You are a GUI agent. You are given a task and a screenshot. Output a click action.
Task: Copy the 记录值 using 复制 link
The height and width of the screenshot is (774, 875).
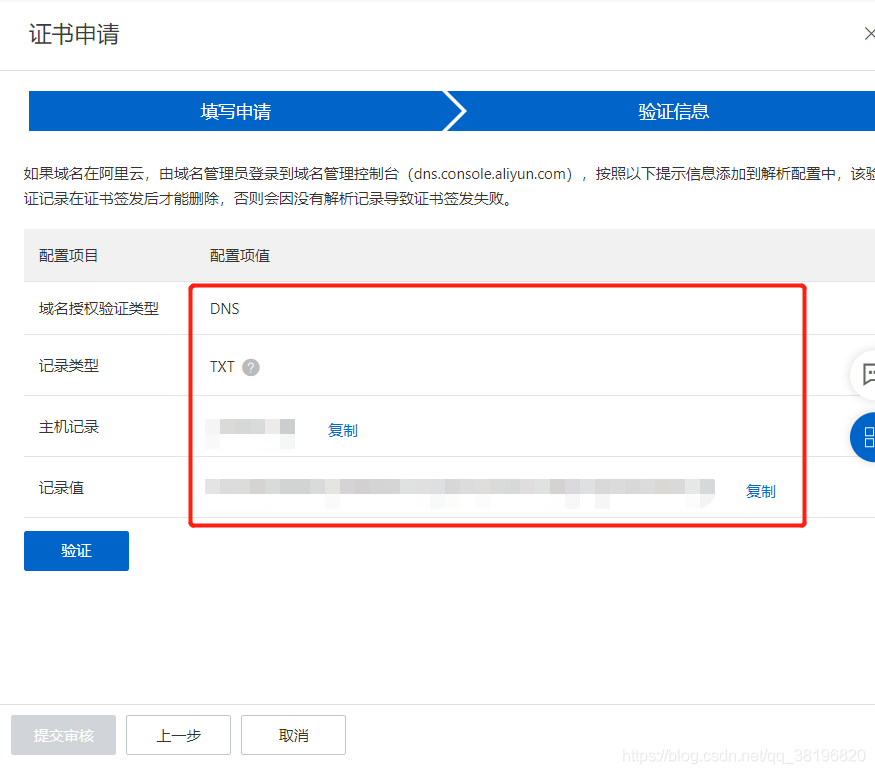coord(760,491)
